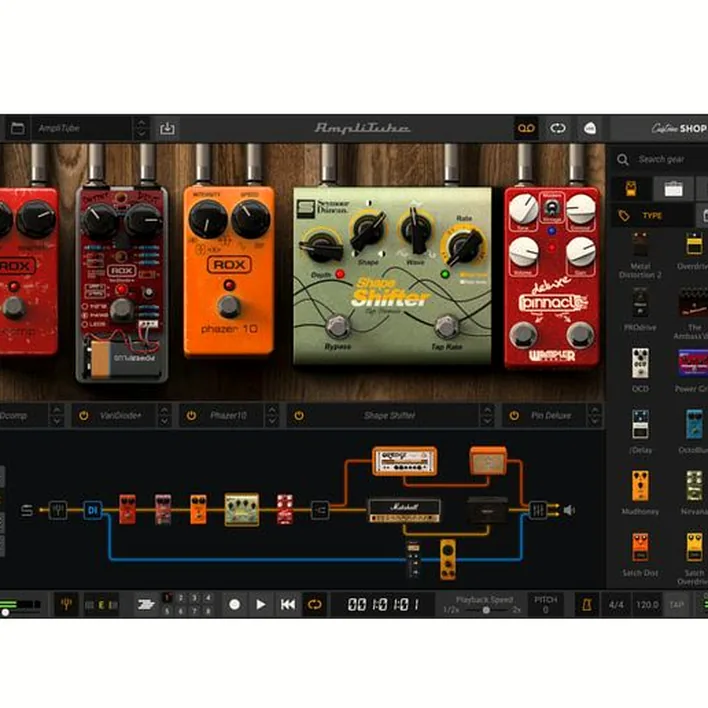Viewport: 708px width, 708px height.
Task: Select recorder track 2
Action: pos(181,598)
